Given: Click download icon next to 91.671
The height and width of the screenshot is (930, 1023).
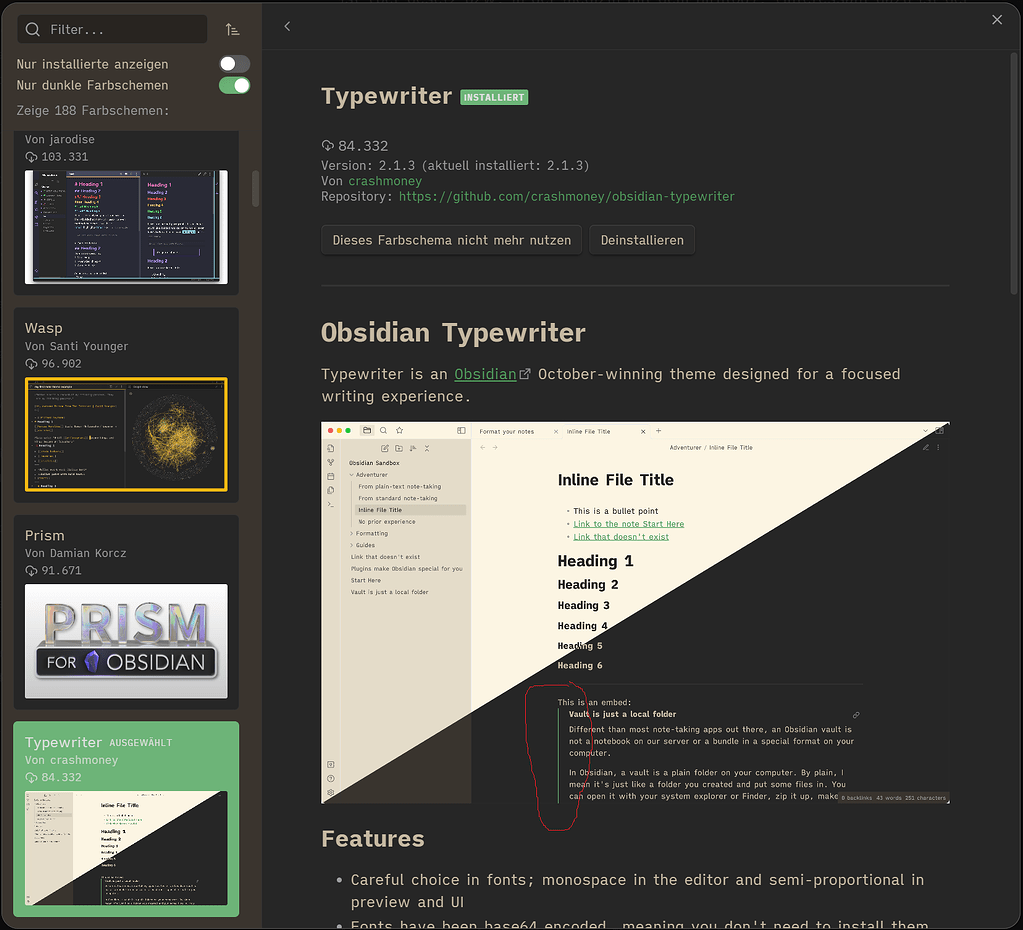Looking at the screenshot, I should [31, 570].
